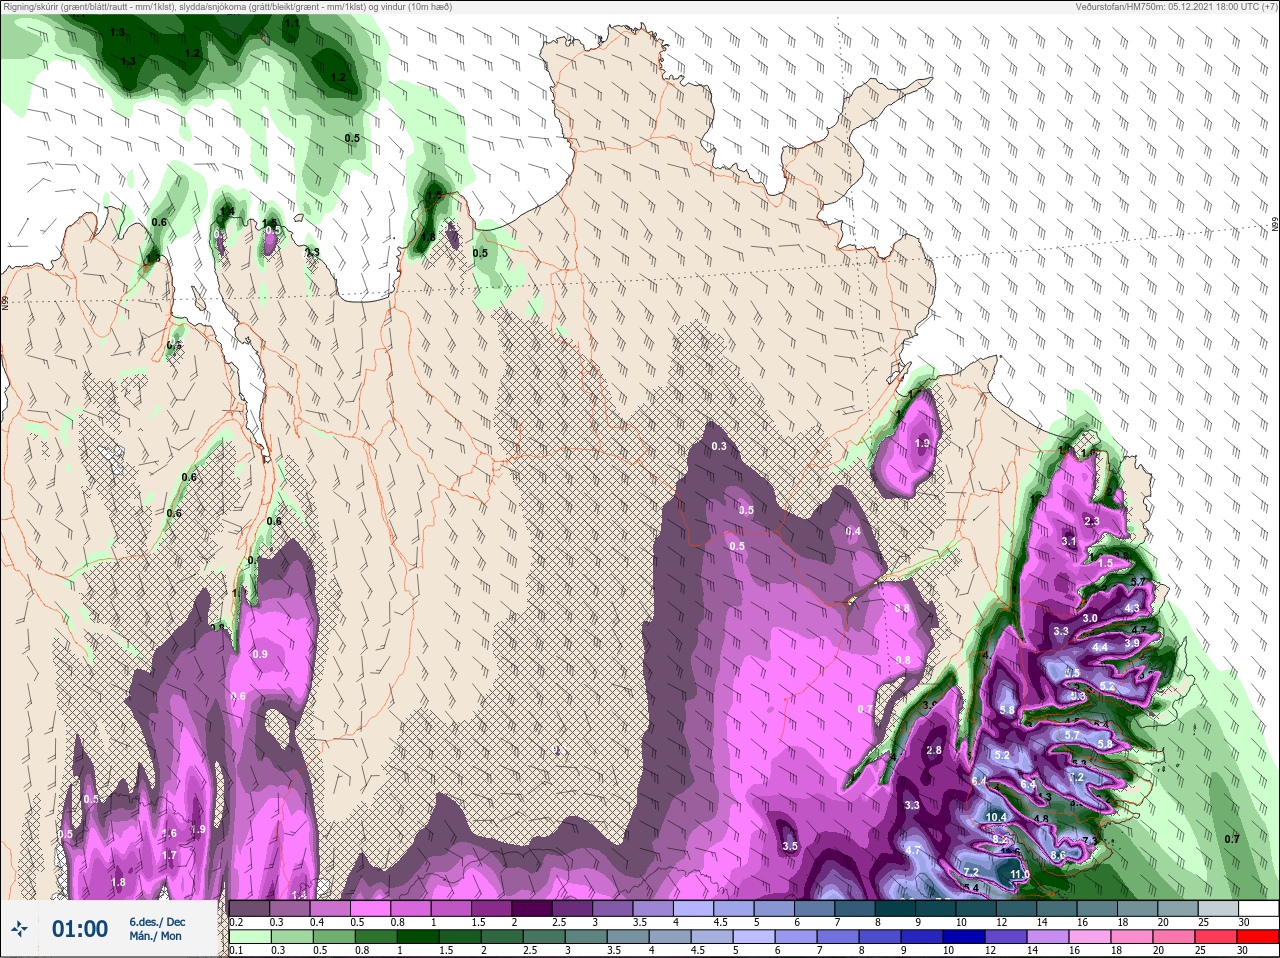Click the 0.9 value in the western pink band

pos(260,654)
